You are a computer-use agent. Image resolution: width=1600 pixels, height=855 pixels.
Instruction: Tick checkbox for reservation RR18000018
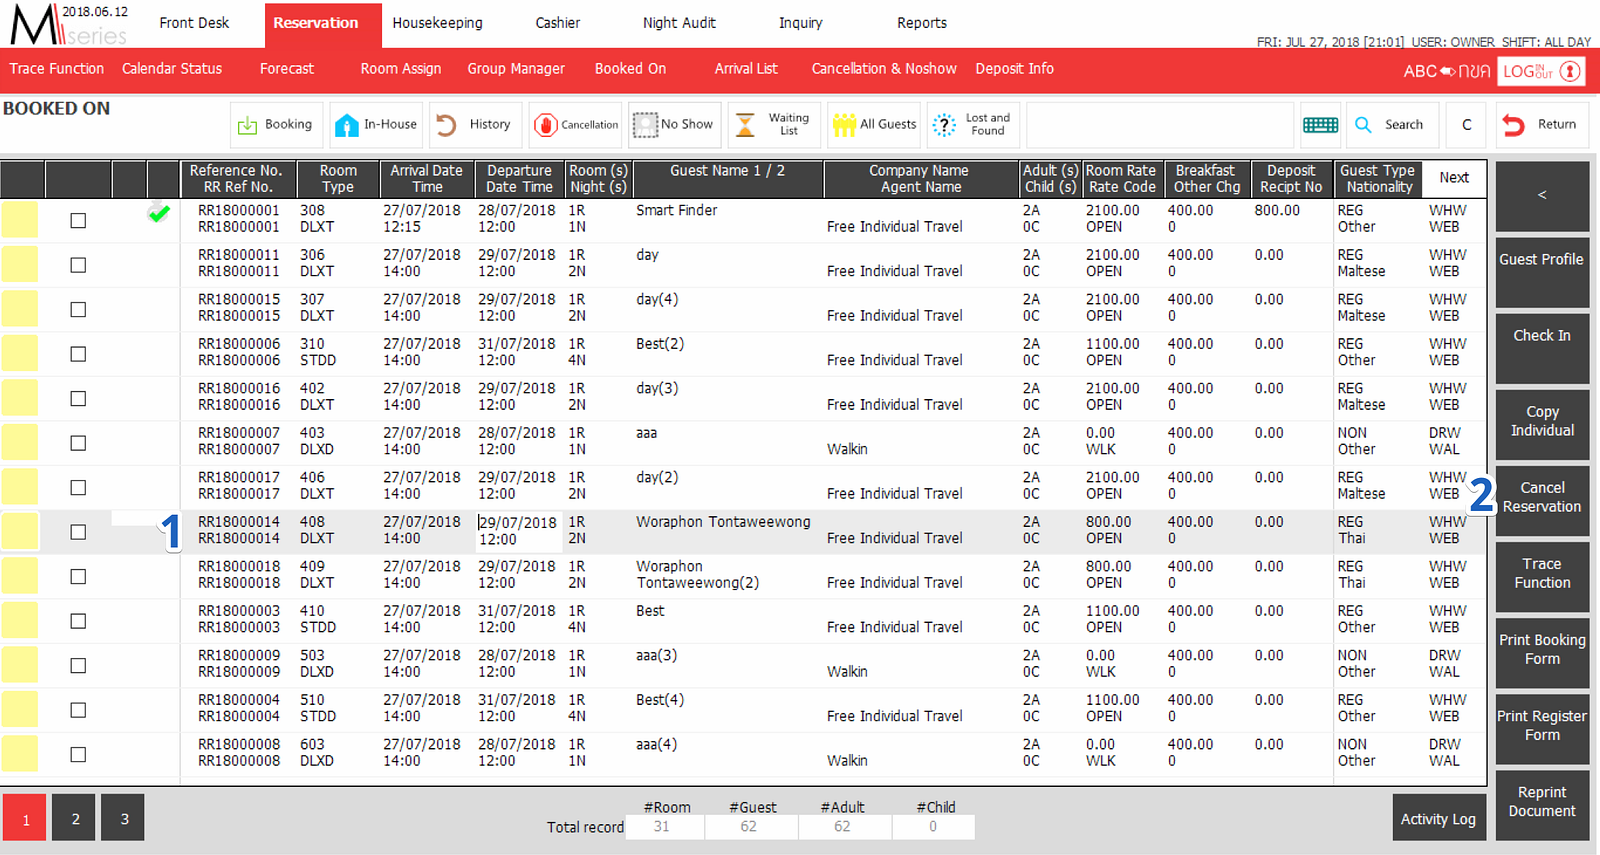click(78, 577)
